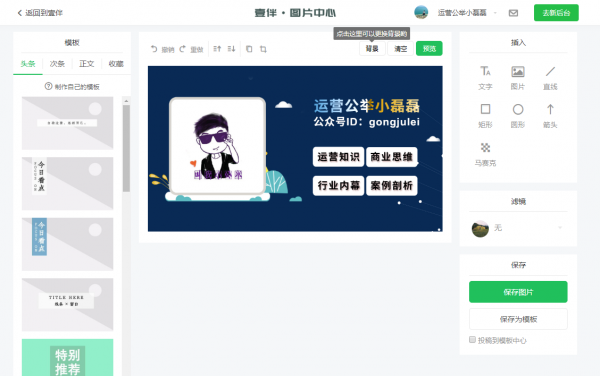The image size is (600, 376).
Task: Switch to the 次条 template tab
Action: point(57,63)
